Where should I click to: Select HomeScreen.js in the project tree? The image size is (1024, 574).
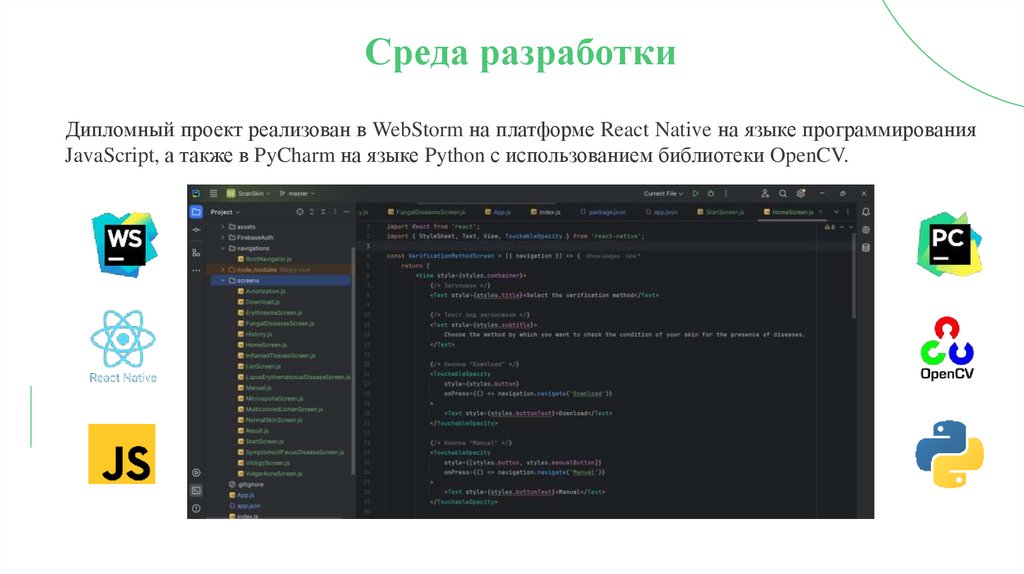(262, 345)
